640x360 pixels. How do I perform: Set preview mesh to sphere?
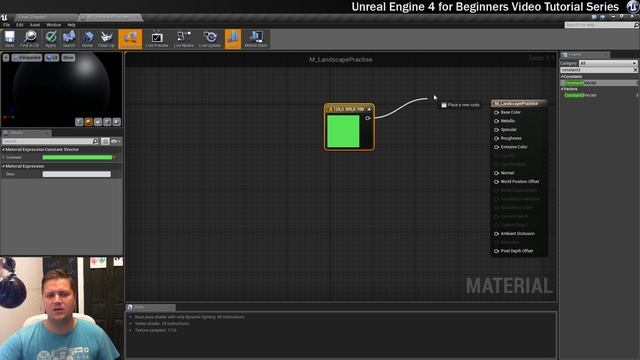(x=89, y=122)
